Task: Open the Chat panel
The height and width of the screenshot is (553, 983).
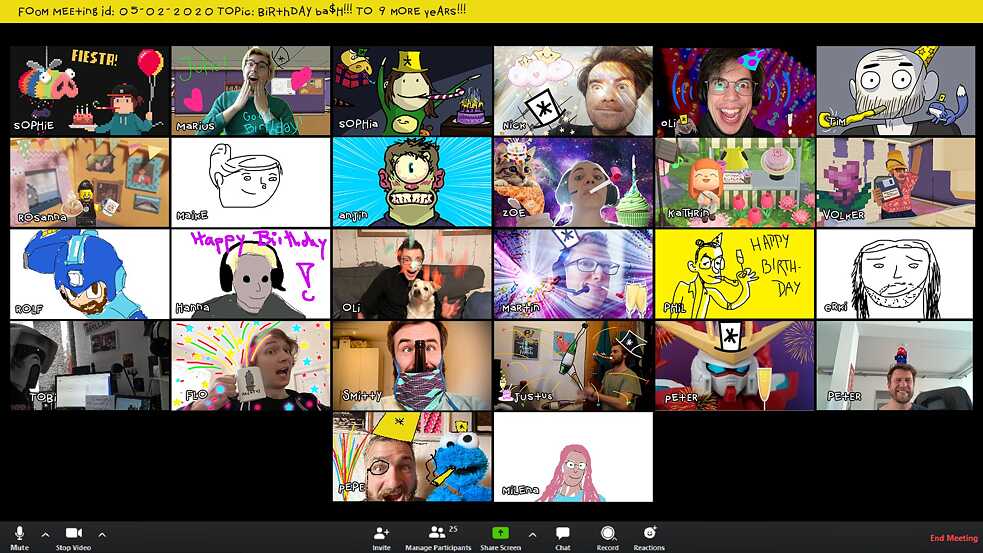Action: (563, 538)
